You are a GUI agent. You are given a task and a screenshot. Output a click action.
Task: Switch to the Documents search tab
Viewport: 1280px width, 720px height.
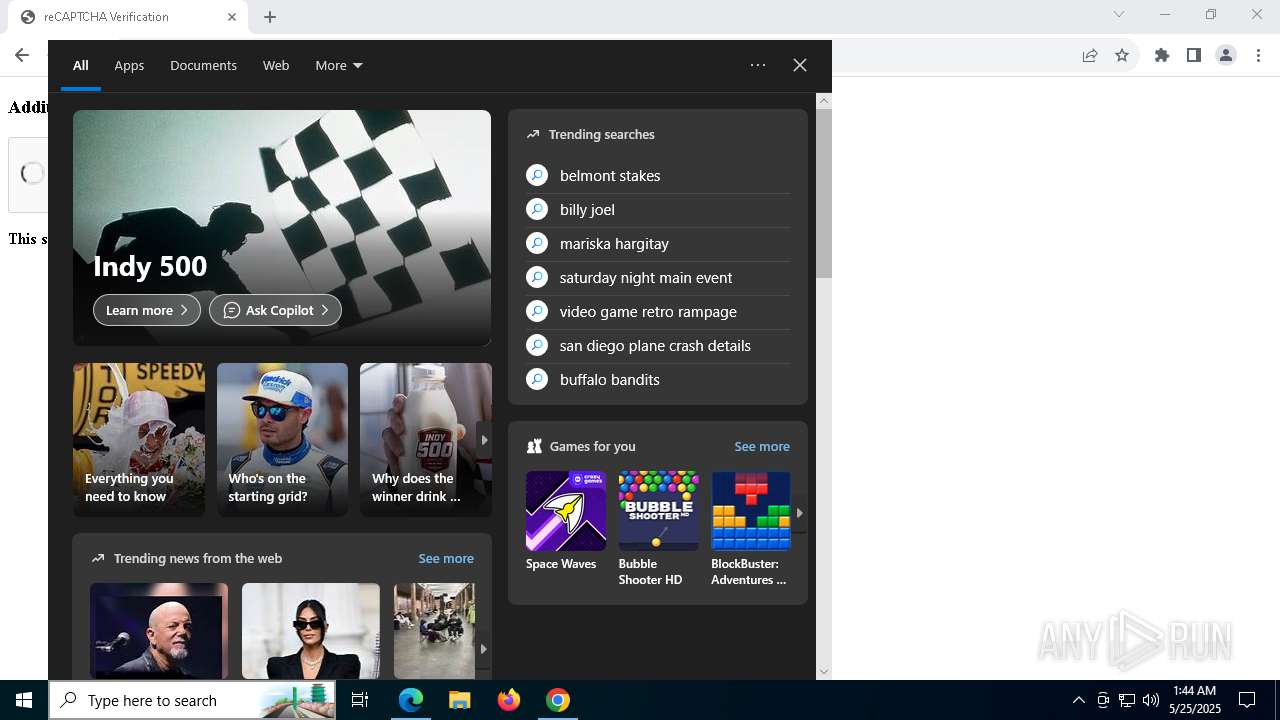click(203, 65)
